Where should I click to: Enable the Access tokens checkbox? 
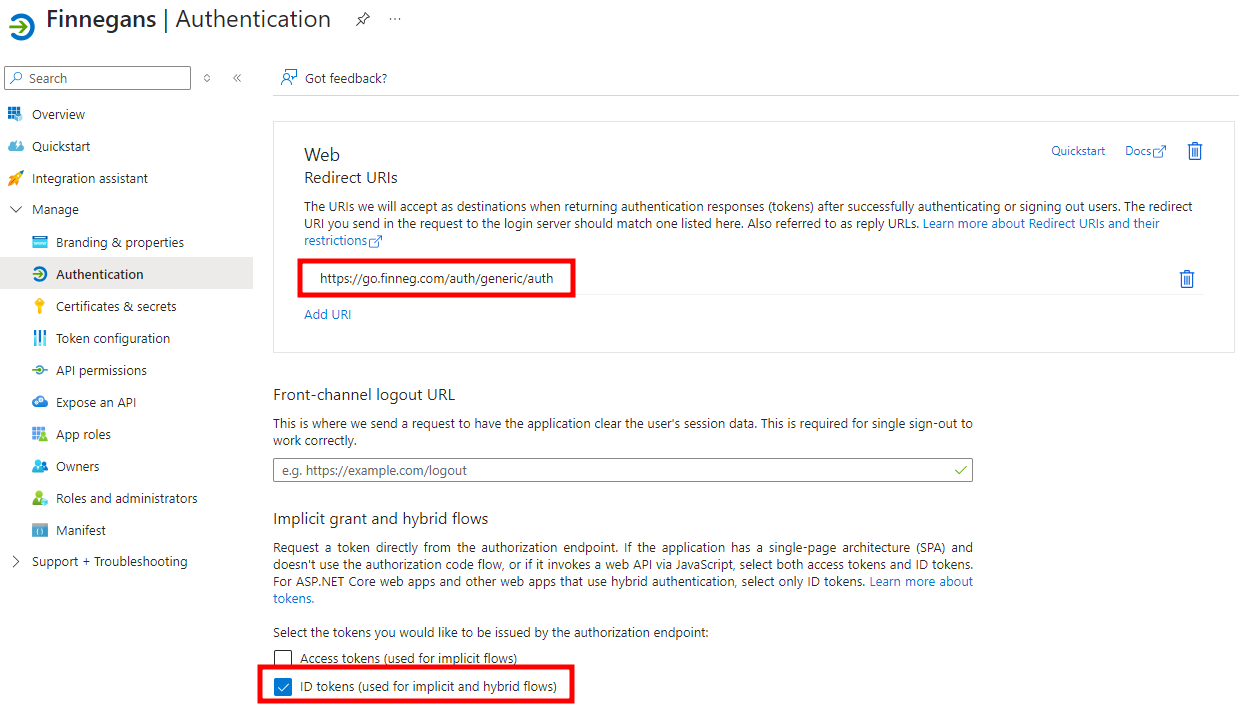283,658
